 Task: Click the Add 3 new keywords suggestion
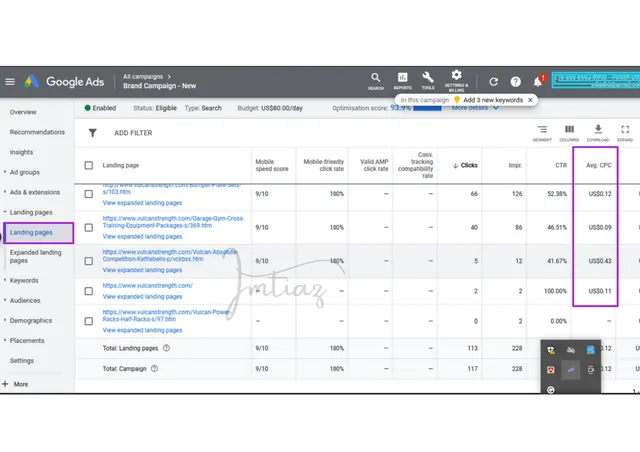493,100
